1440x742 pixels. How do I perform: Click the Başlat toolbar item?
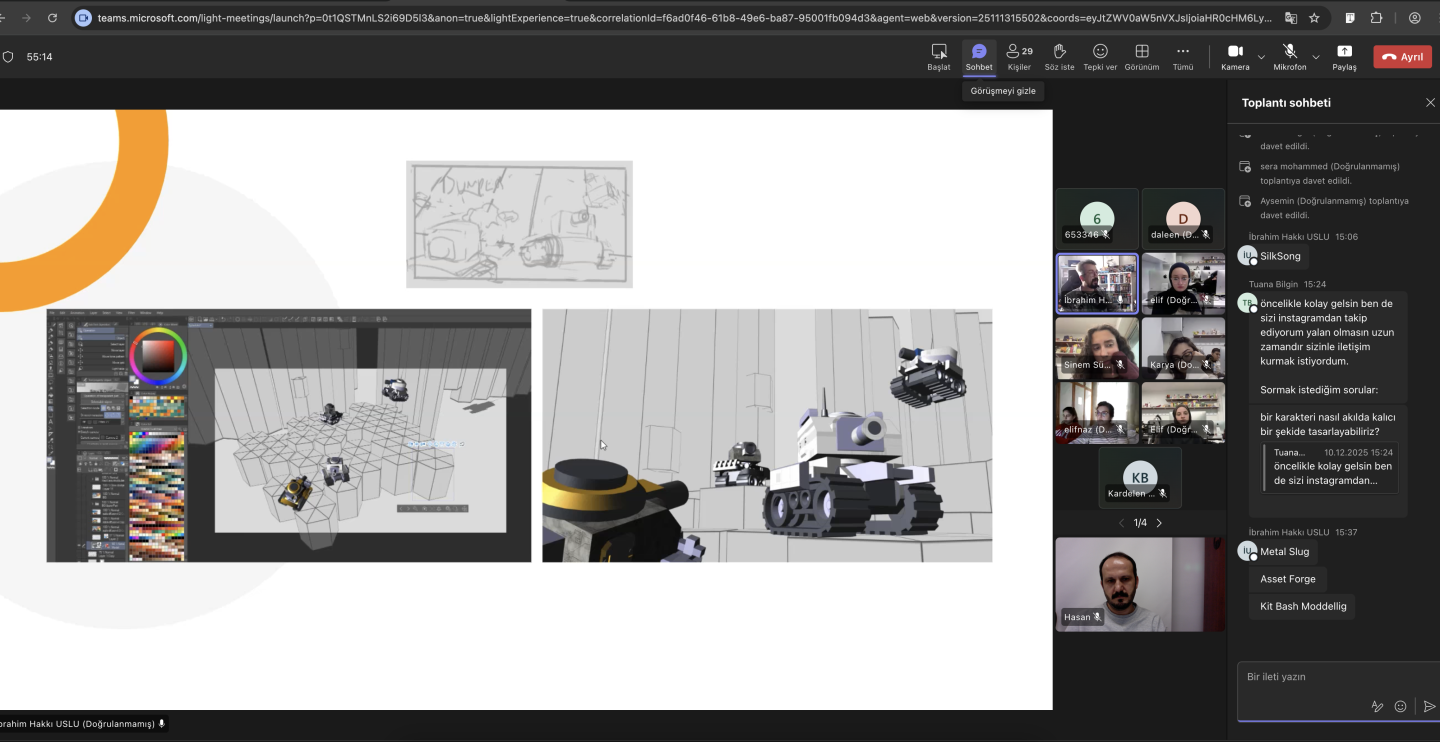coord(938,56)
